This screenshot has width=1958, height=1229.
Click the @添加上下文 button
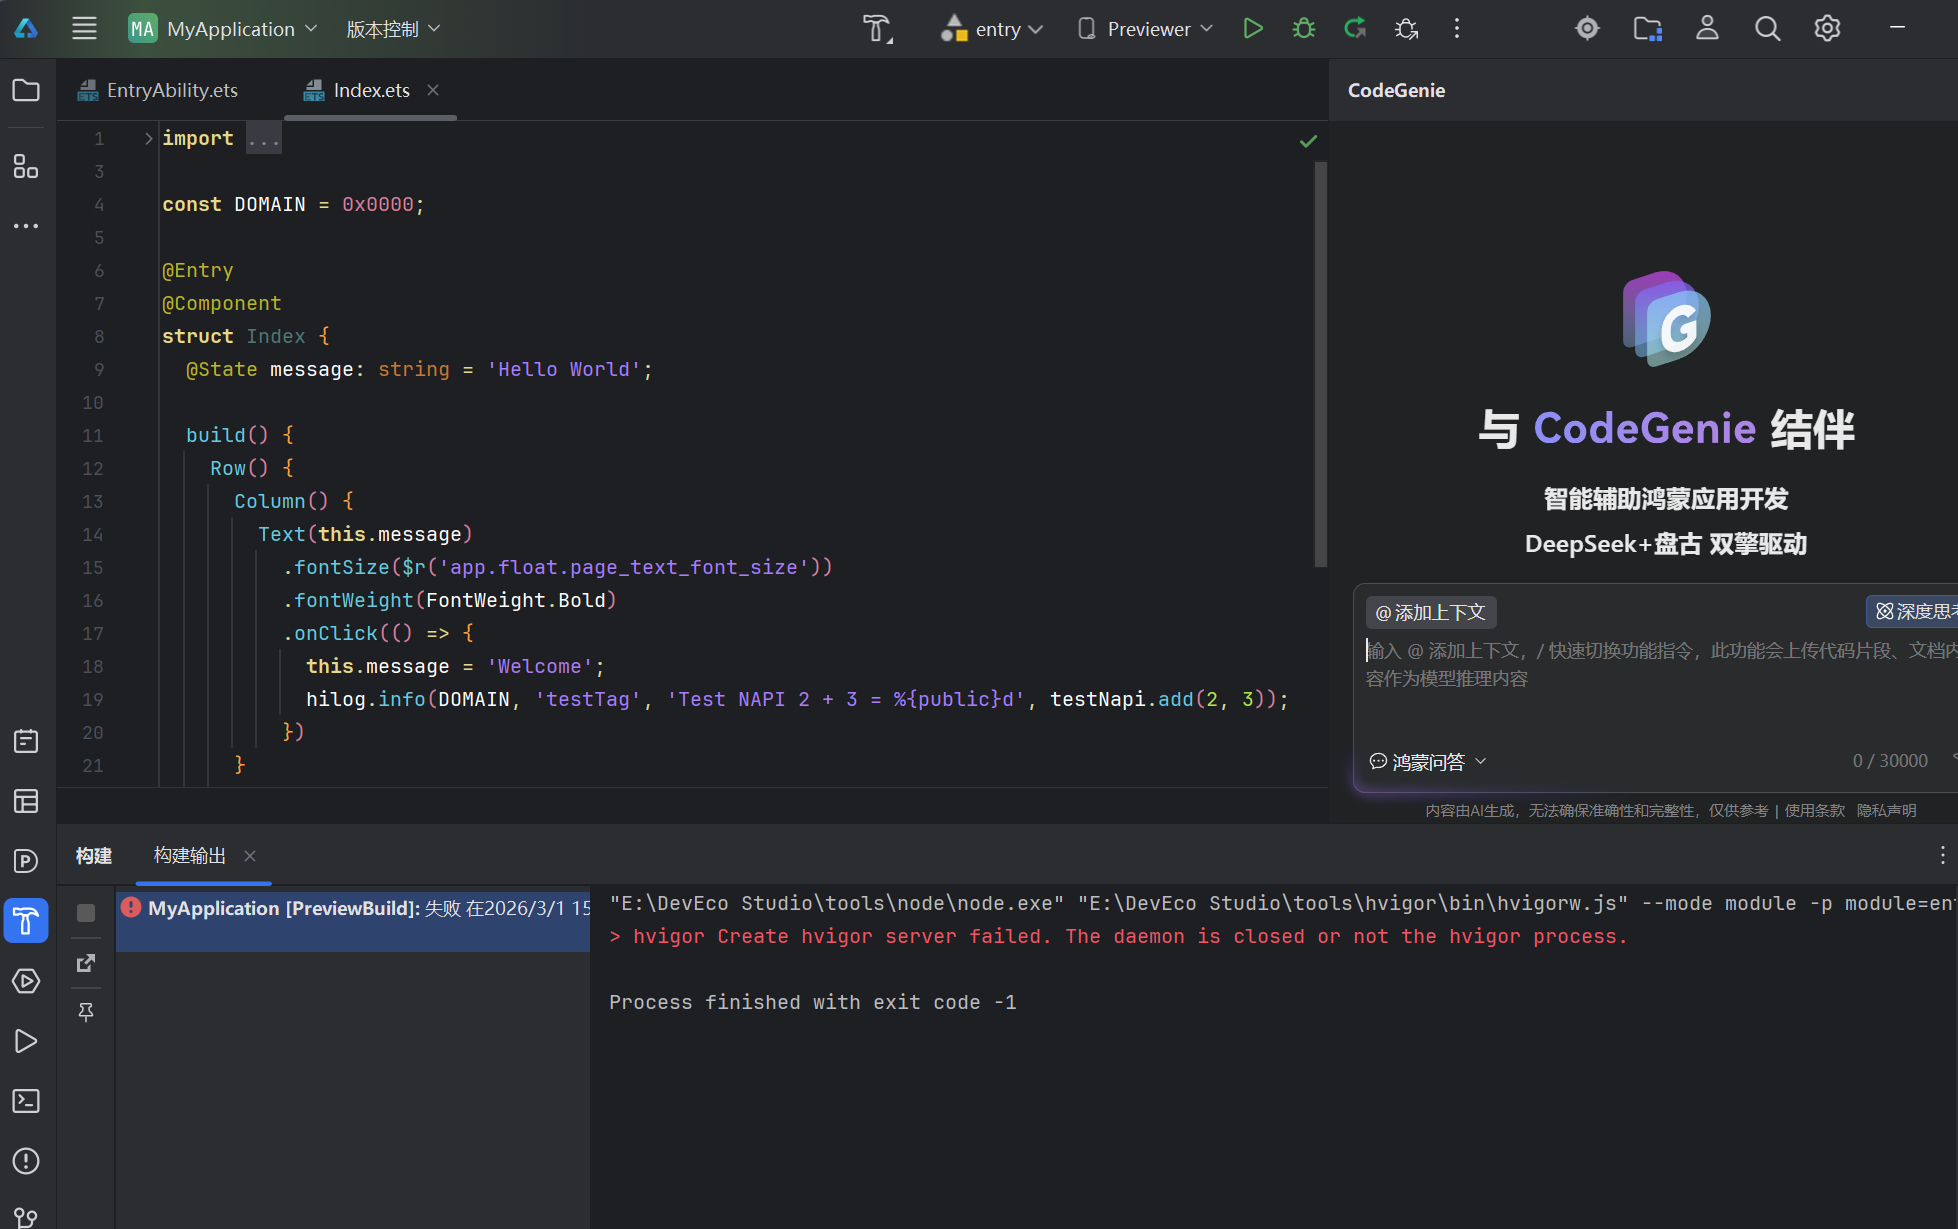[x=1430, y=612]
